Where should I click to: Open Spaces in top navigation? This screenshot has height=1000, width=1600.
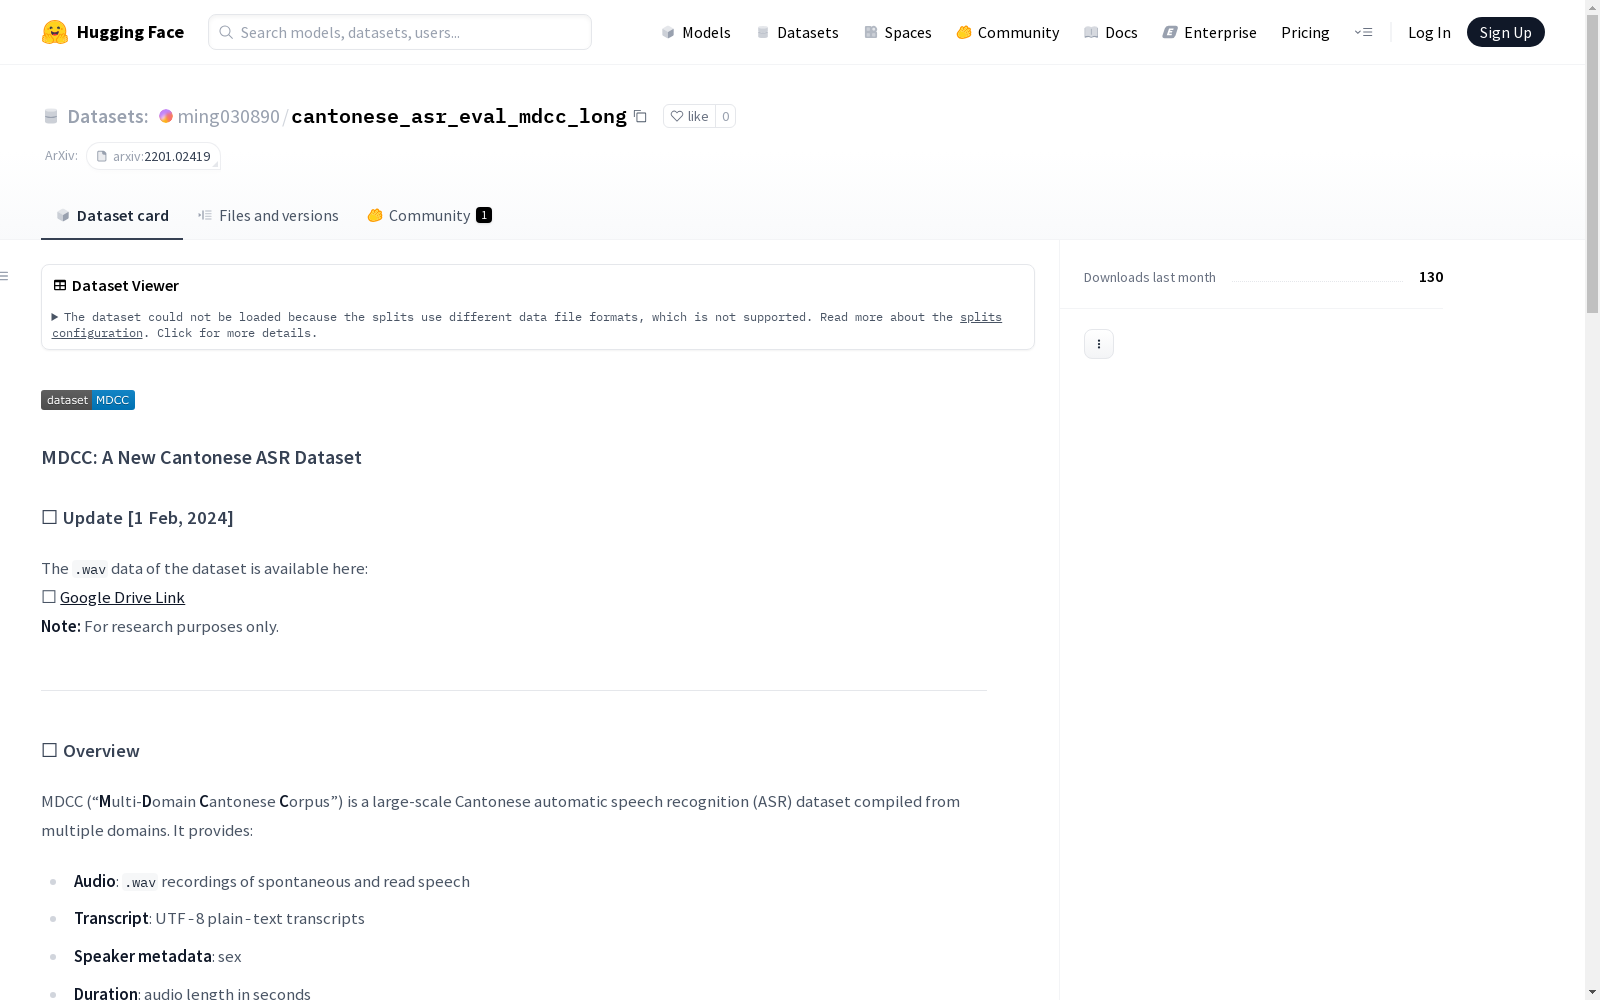click(898, 32)
